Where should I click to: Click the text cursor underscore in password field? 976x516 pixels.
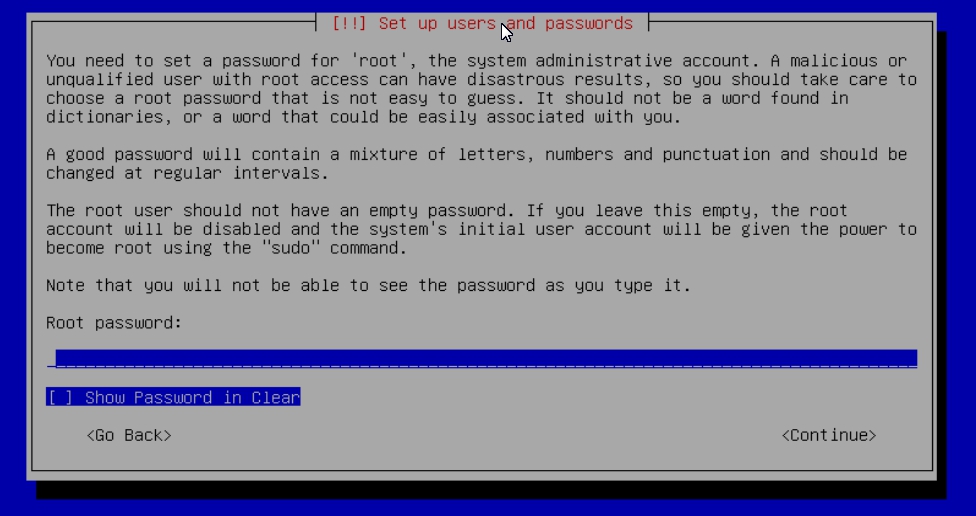pos(51,359)
